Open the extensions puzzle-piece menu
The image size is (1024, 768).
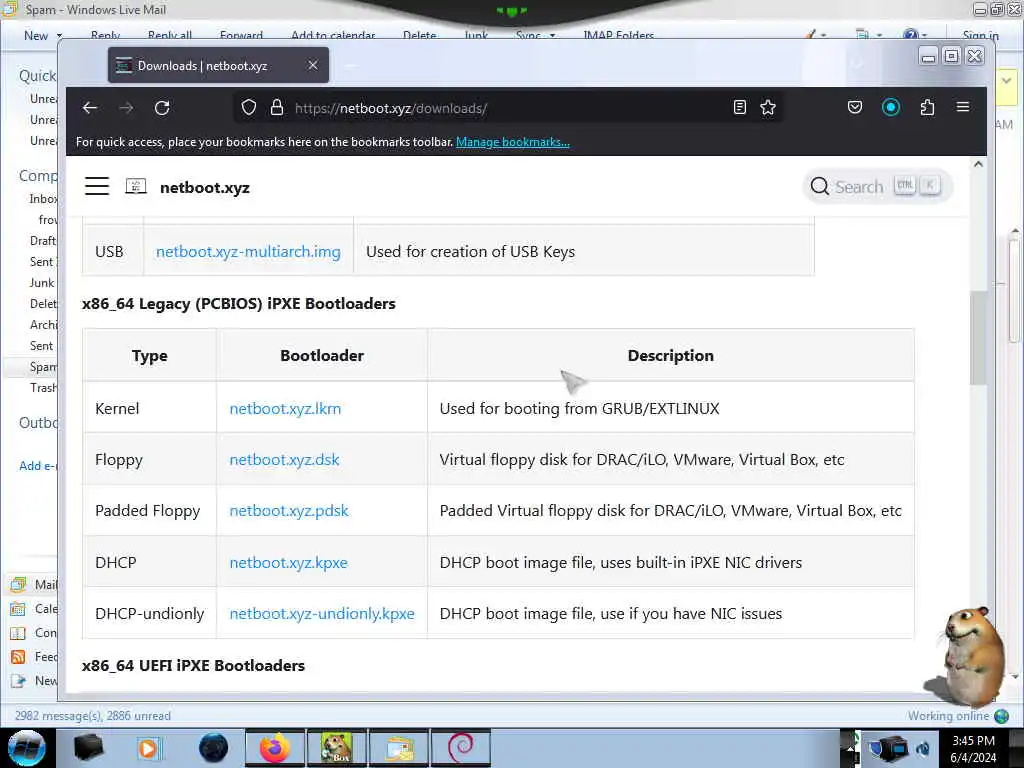tap(927, 108)
